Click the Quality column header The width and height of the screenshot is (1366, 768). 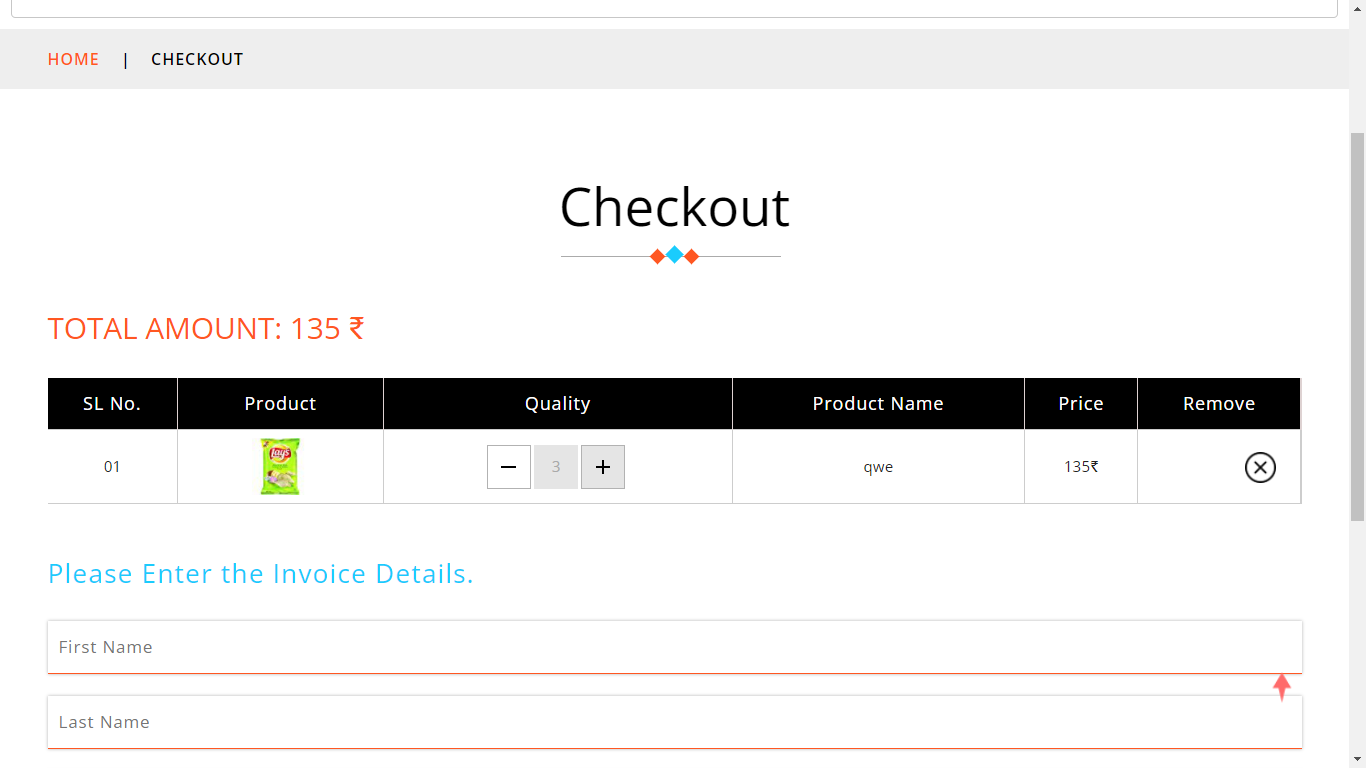[557, 403]
